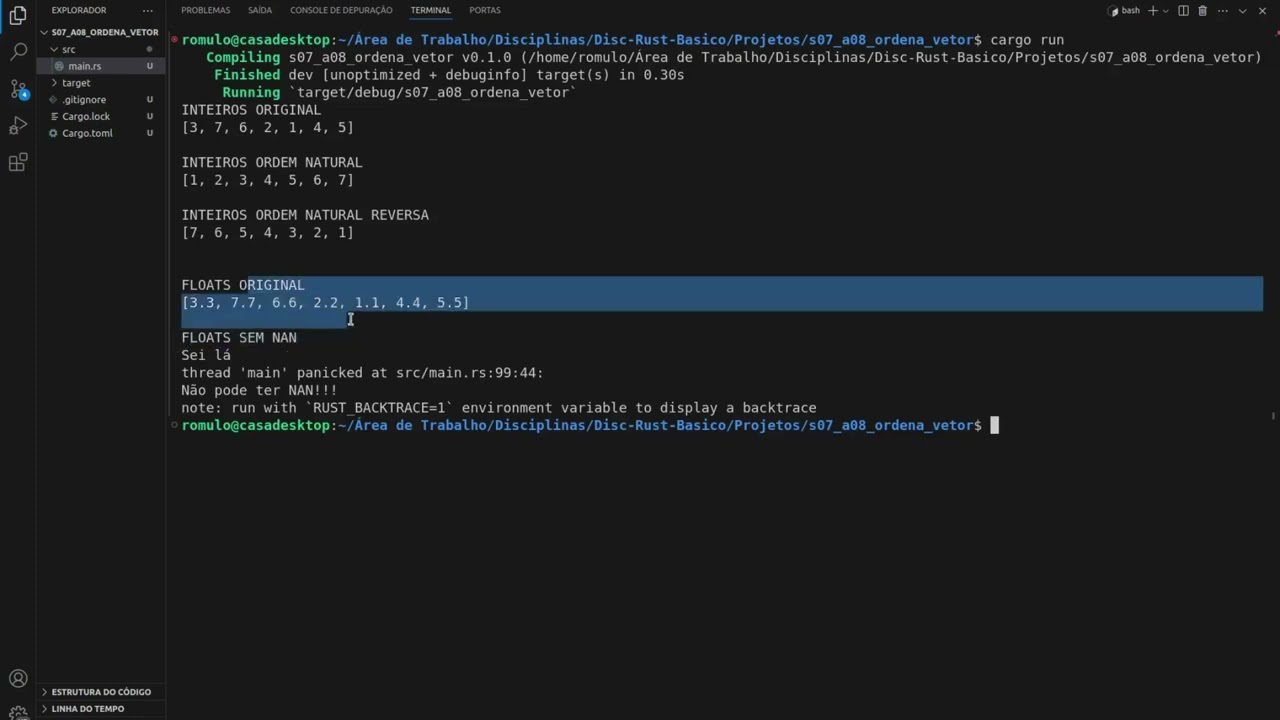Click the 'cargo run' command text
Image resolution: width=1280 pixels, height=720 pixels.
[x=1027, y=40]
